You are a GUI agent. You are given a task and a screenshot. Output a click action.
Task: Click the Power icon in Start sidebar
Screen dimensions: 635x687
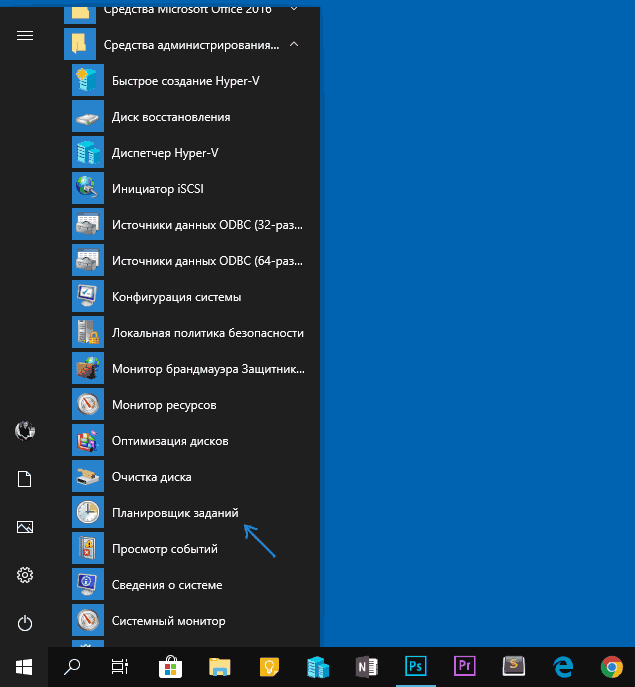(x=25, y=623)
